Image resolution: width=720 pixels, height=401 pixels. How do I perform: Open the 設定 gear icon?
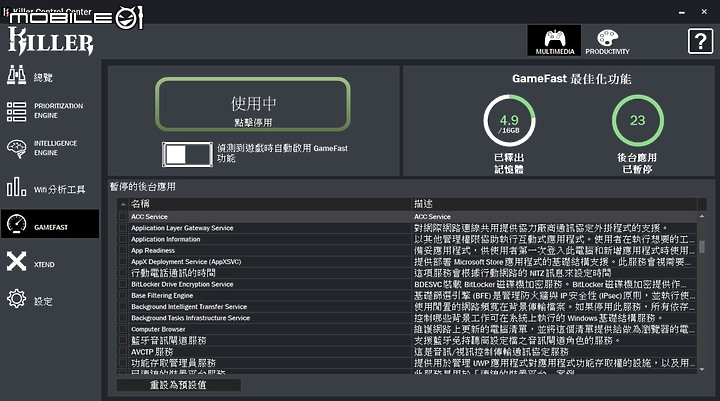coord(17,299)
